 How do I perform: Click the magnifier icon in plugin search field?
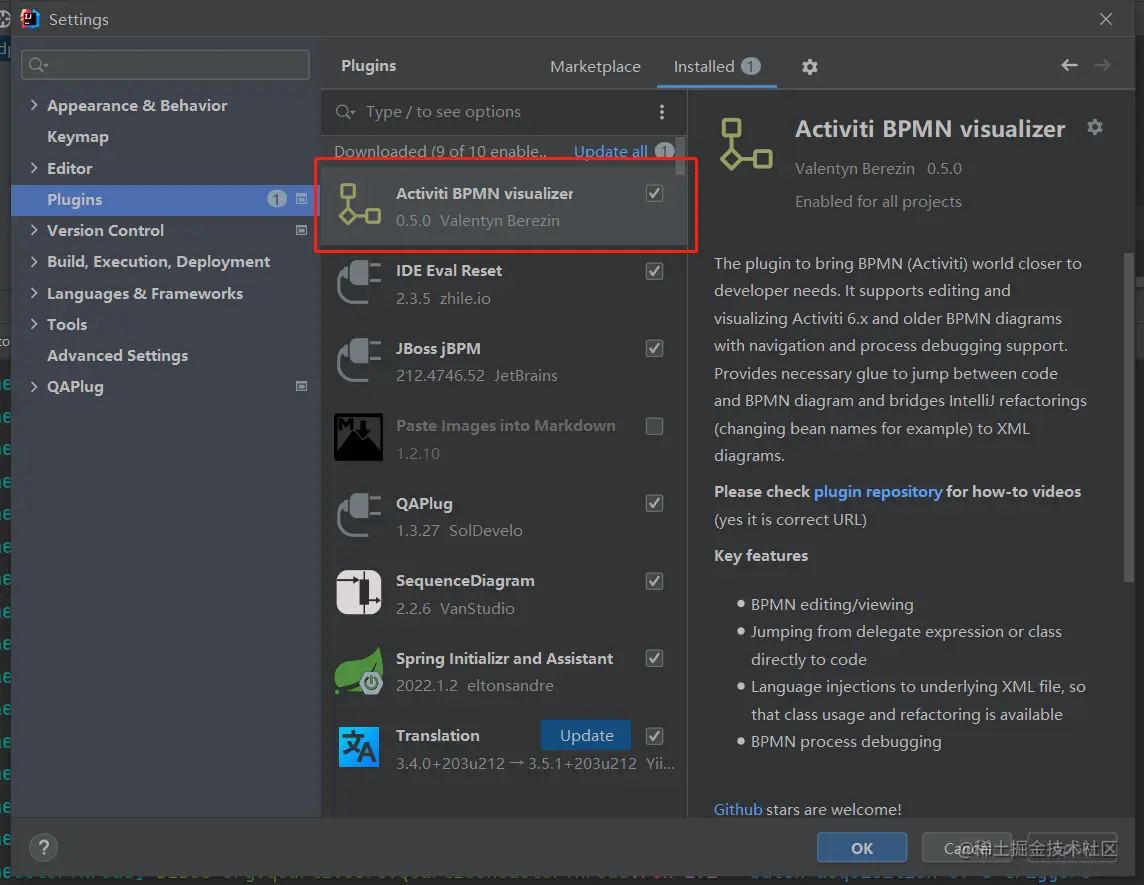344,112
